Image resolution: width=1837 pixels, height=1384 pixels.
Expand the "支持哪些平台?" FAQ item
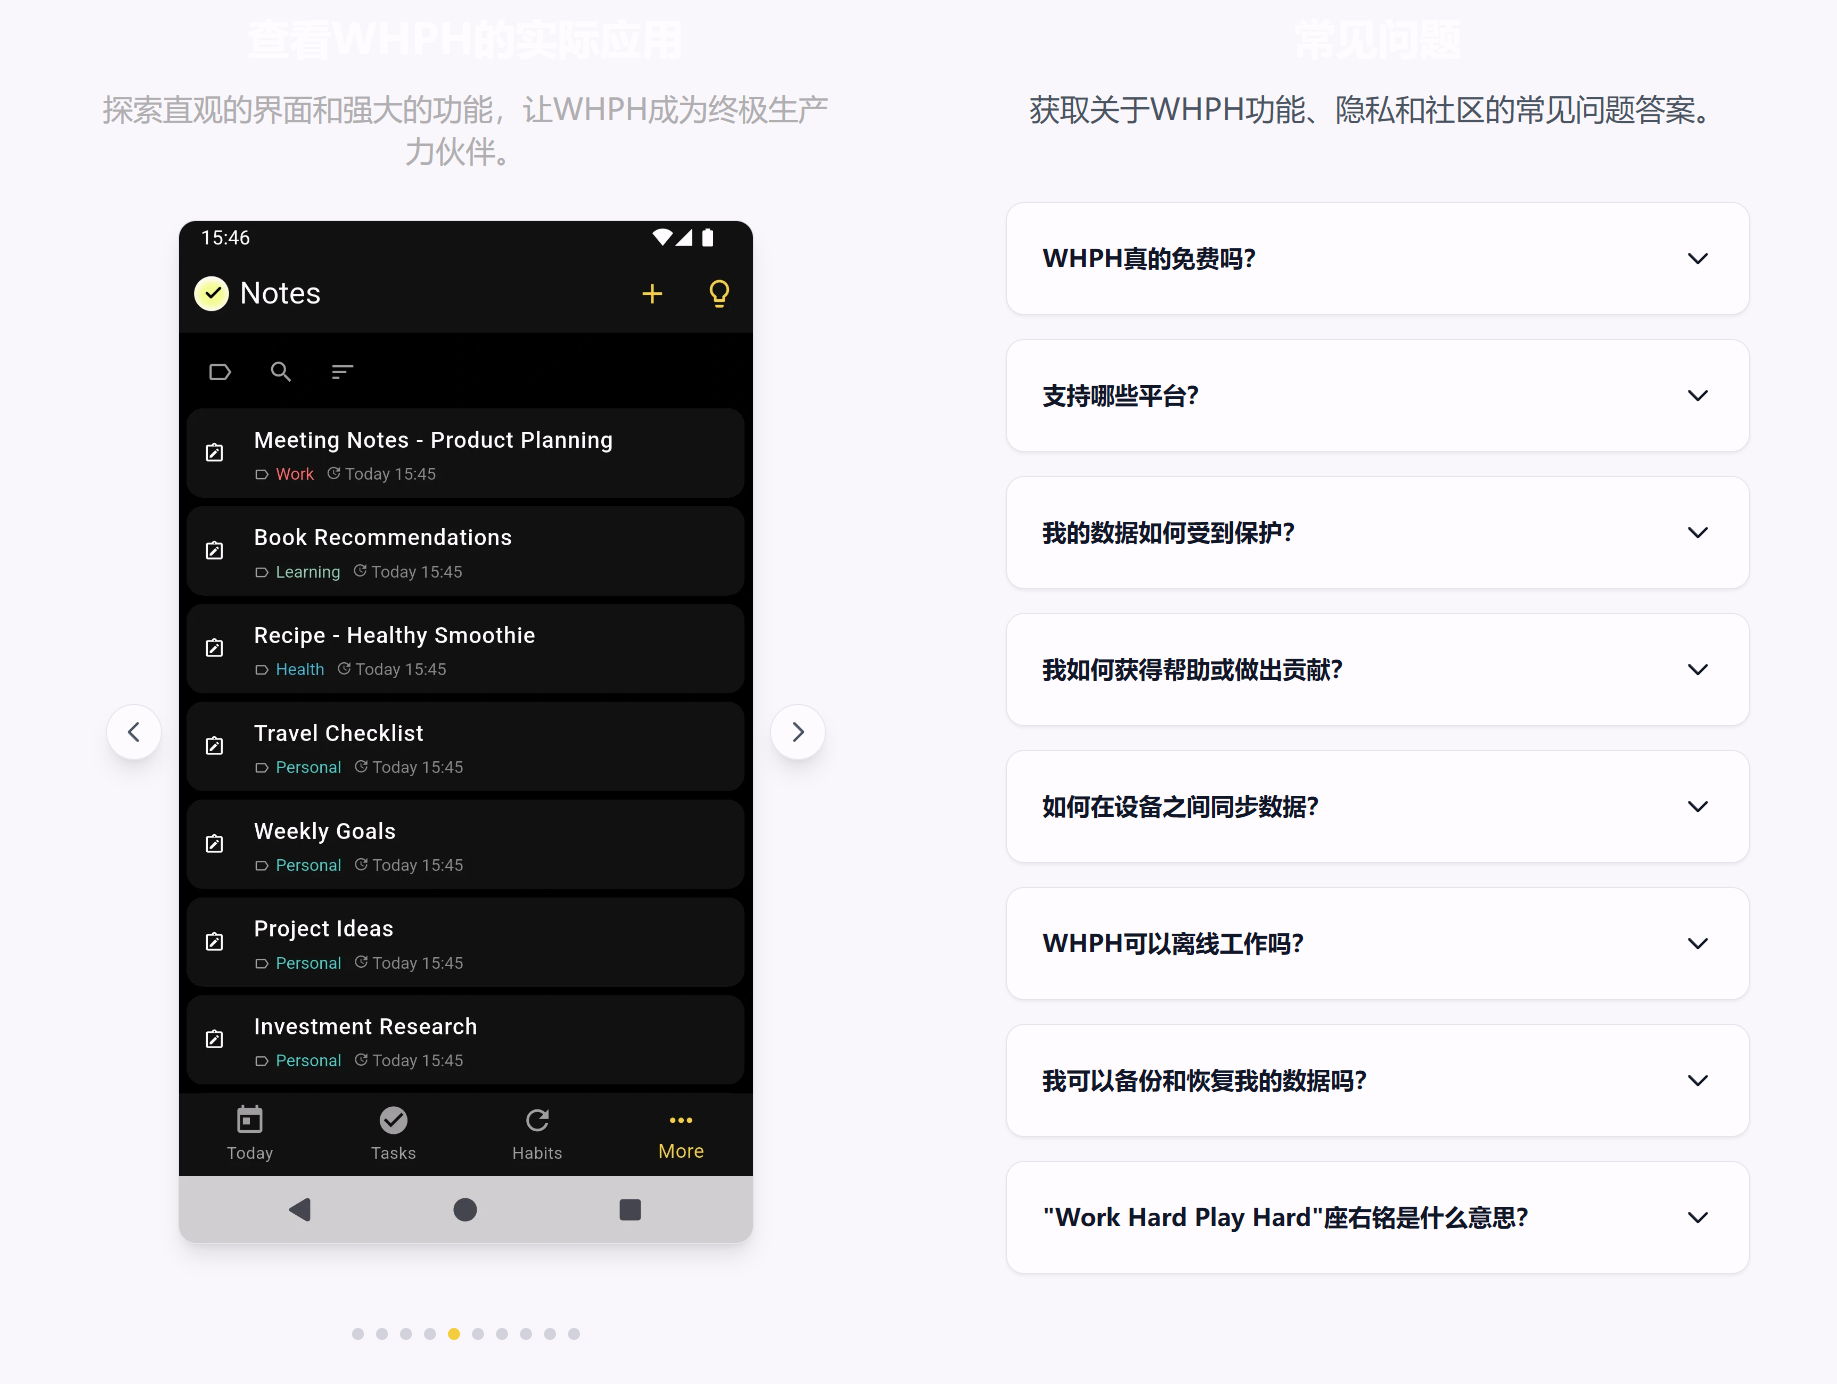click(1377, 396)
